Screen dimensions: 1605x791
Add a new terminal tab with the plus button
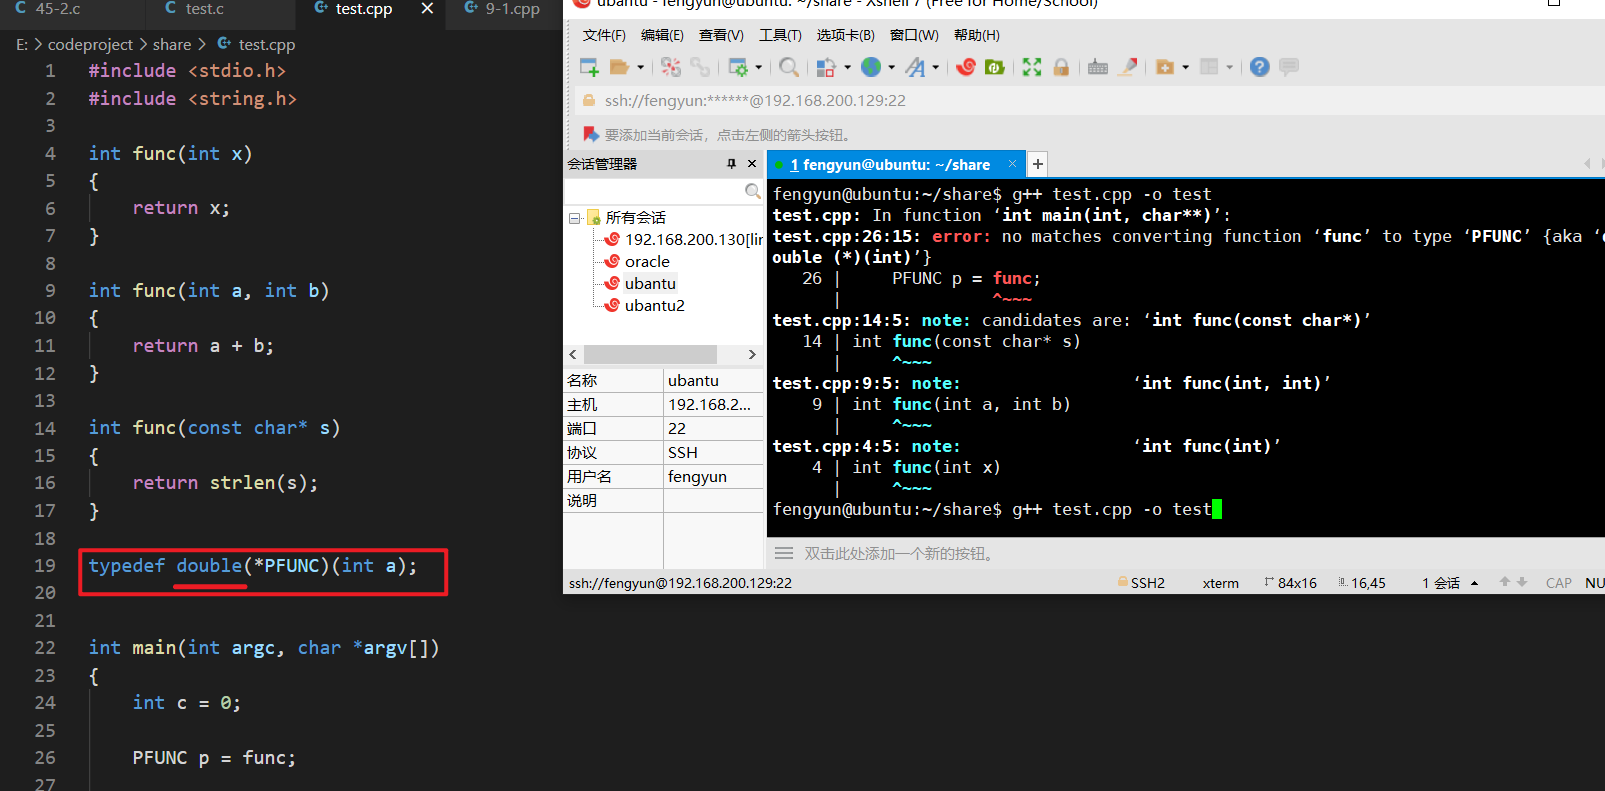click(x=1038, y=164)
